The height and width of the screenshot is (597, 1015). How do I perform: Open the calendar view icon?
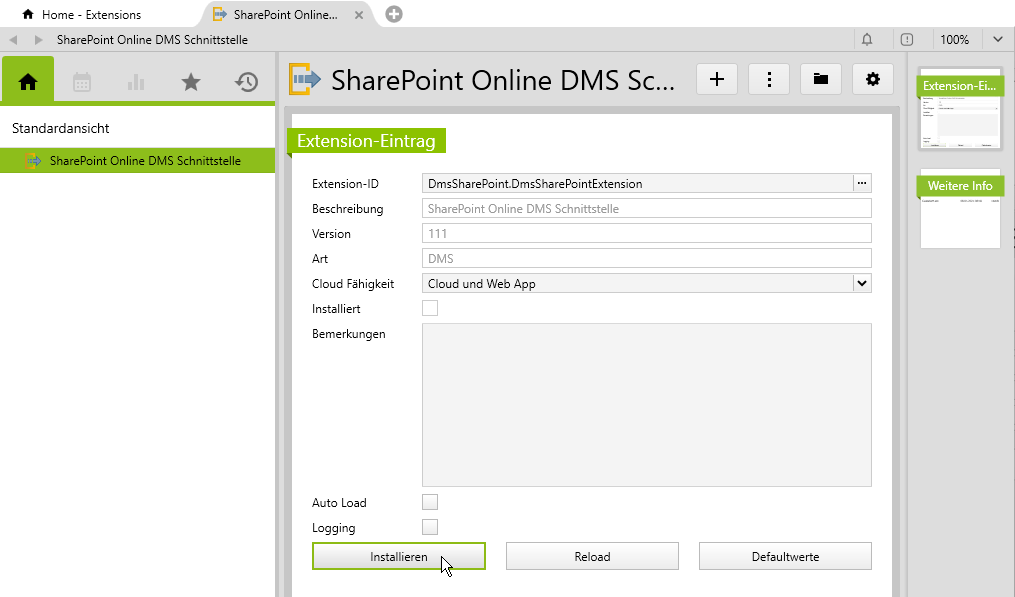(x=82, y=82)
